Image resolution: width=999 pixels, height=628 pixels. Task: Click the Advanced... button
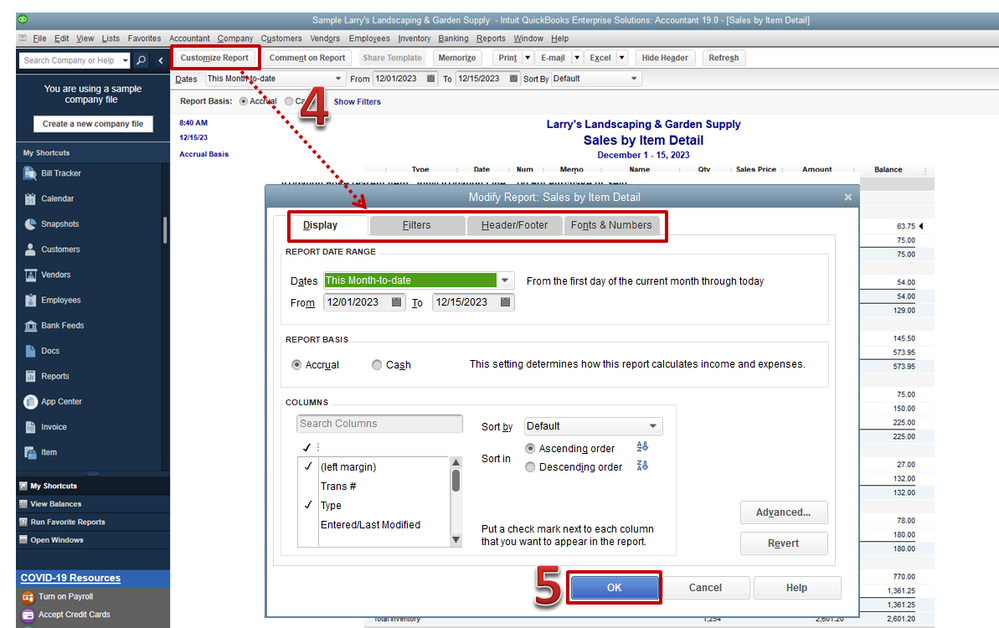[x=784, y=513]
